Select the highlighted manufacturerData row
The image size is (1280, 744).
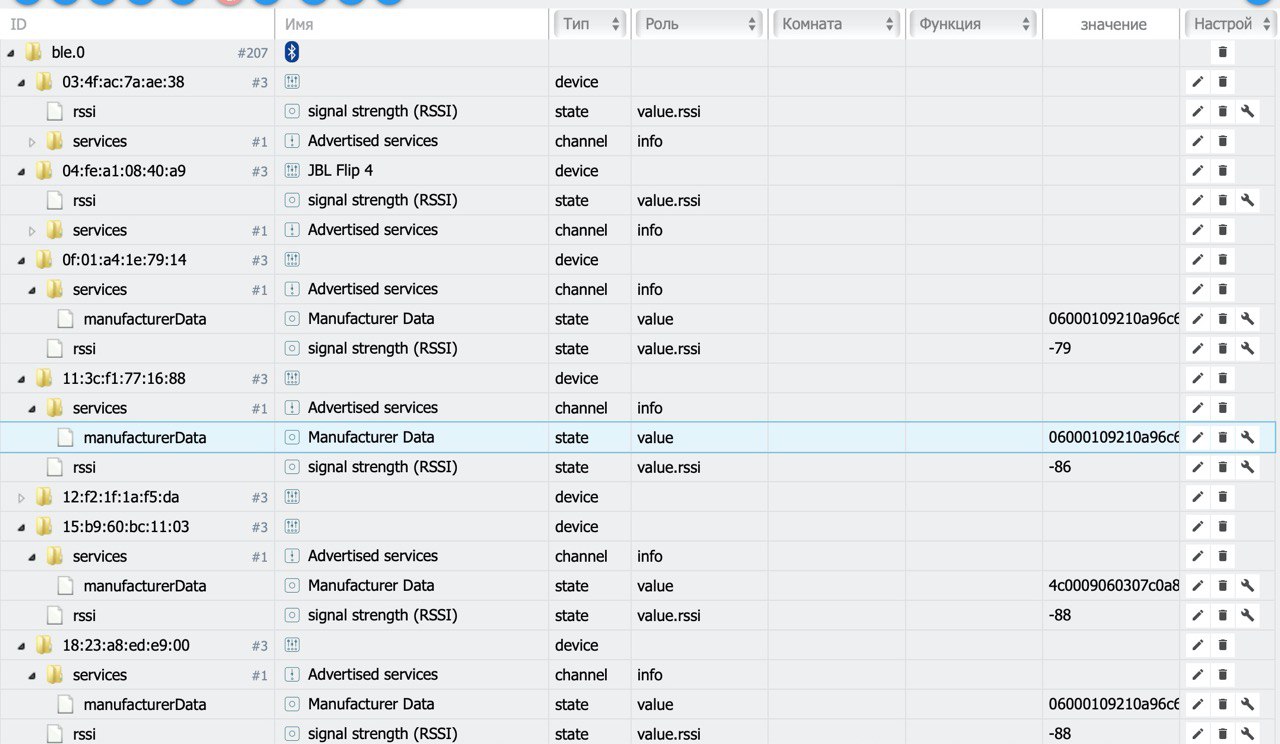[640, 437]
